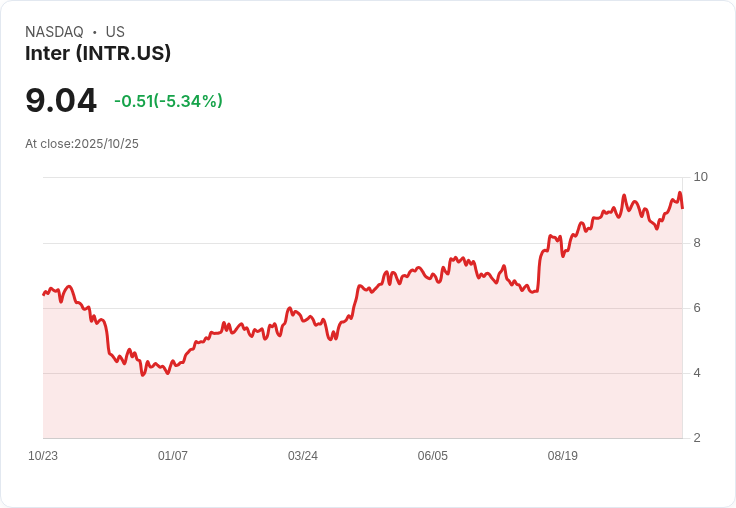The width and height of the screenshot is (736, 508).
Task: Select the Inter (INTR.US) stock title
Action: [98, 53]
